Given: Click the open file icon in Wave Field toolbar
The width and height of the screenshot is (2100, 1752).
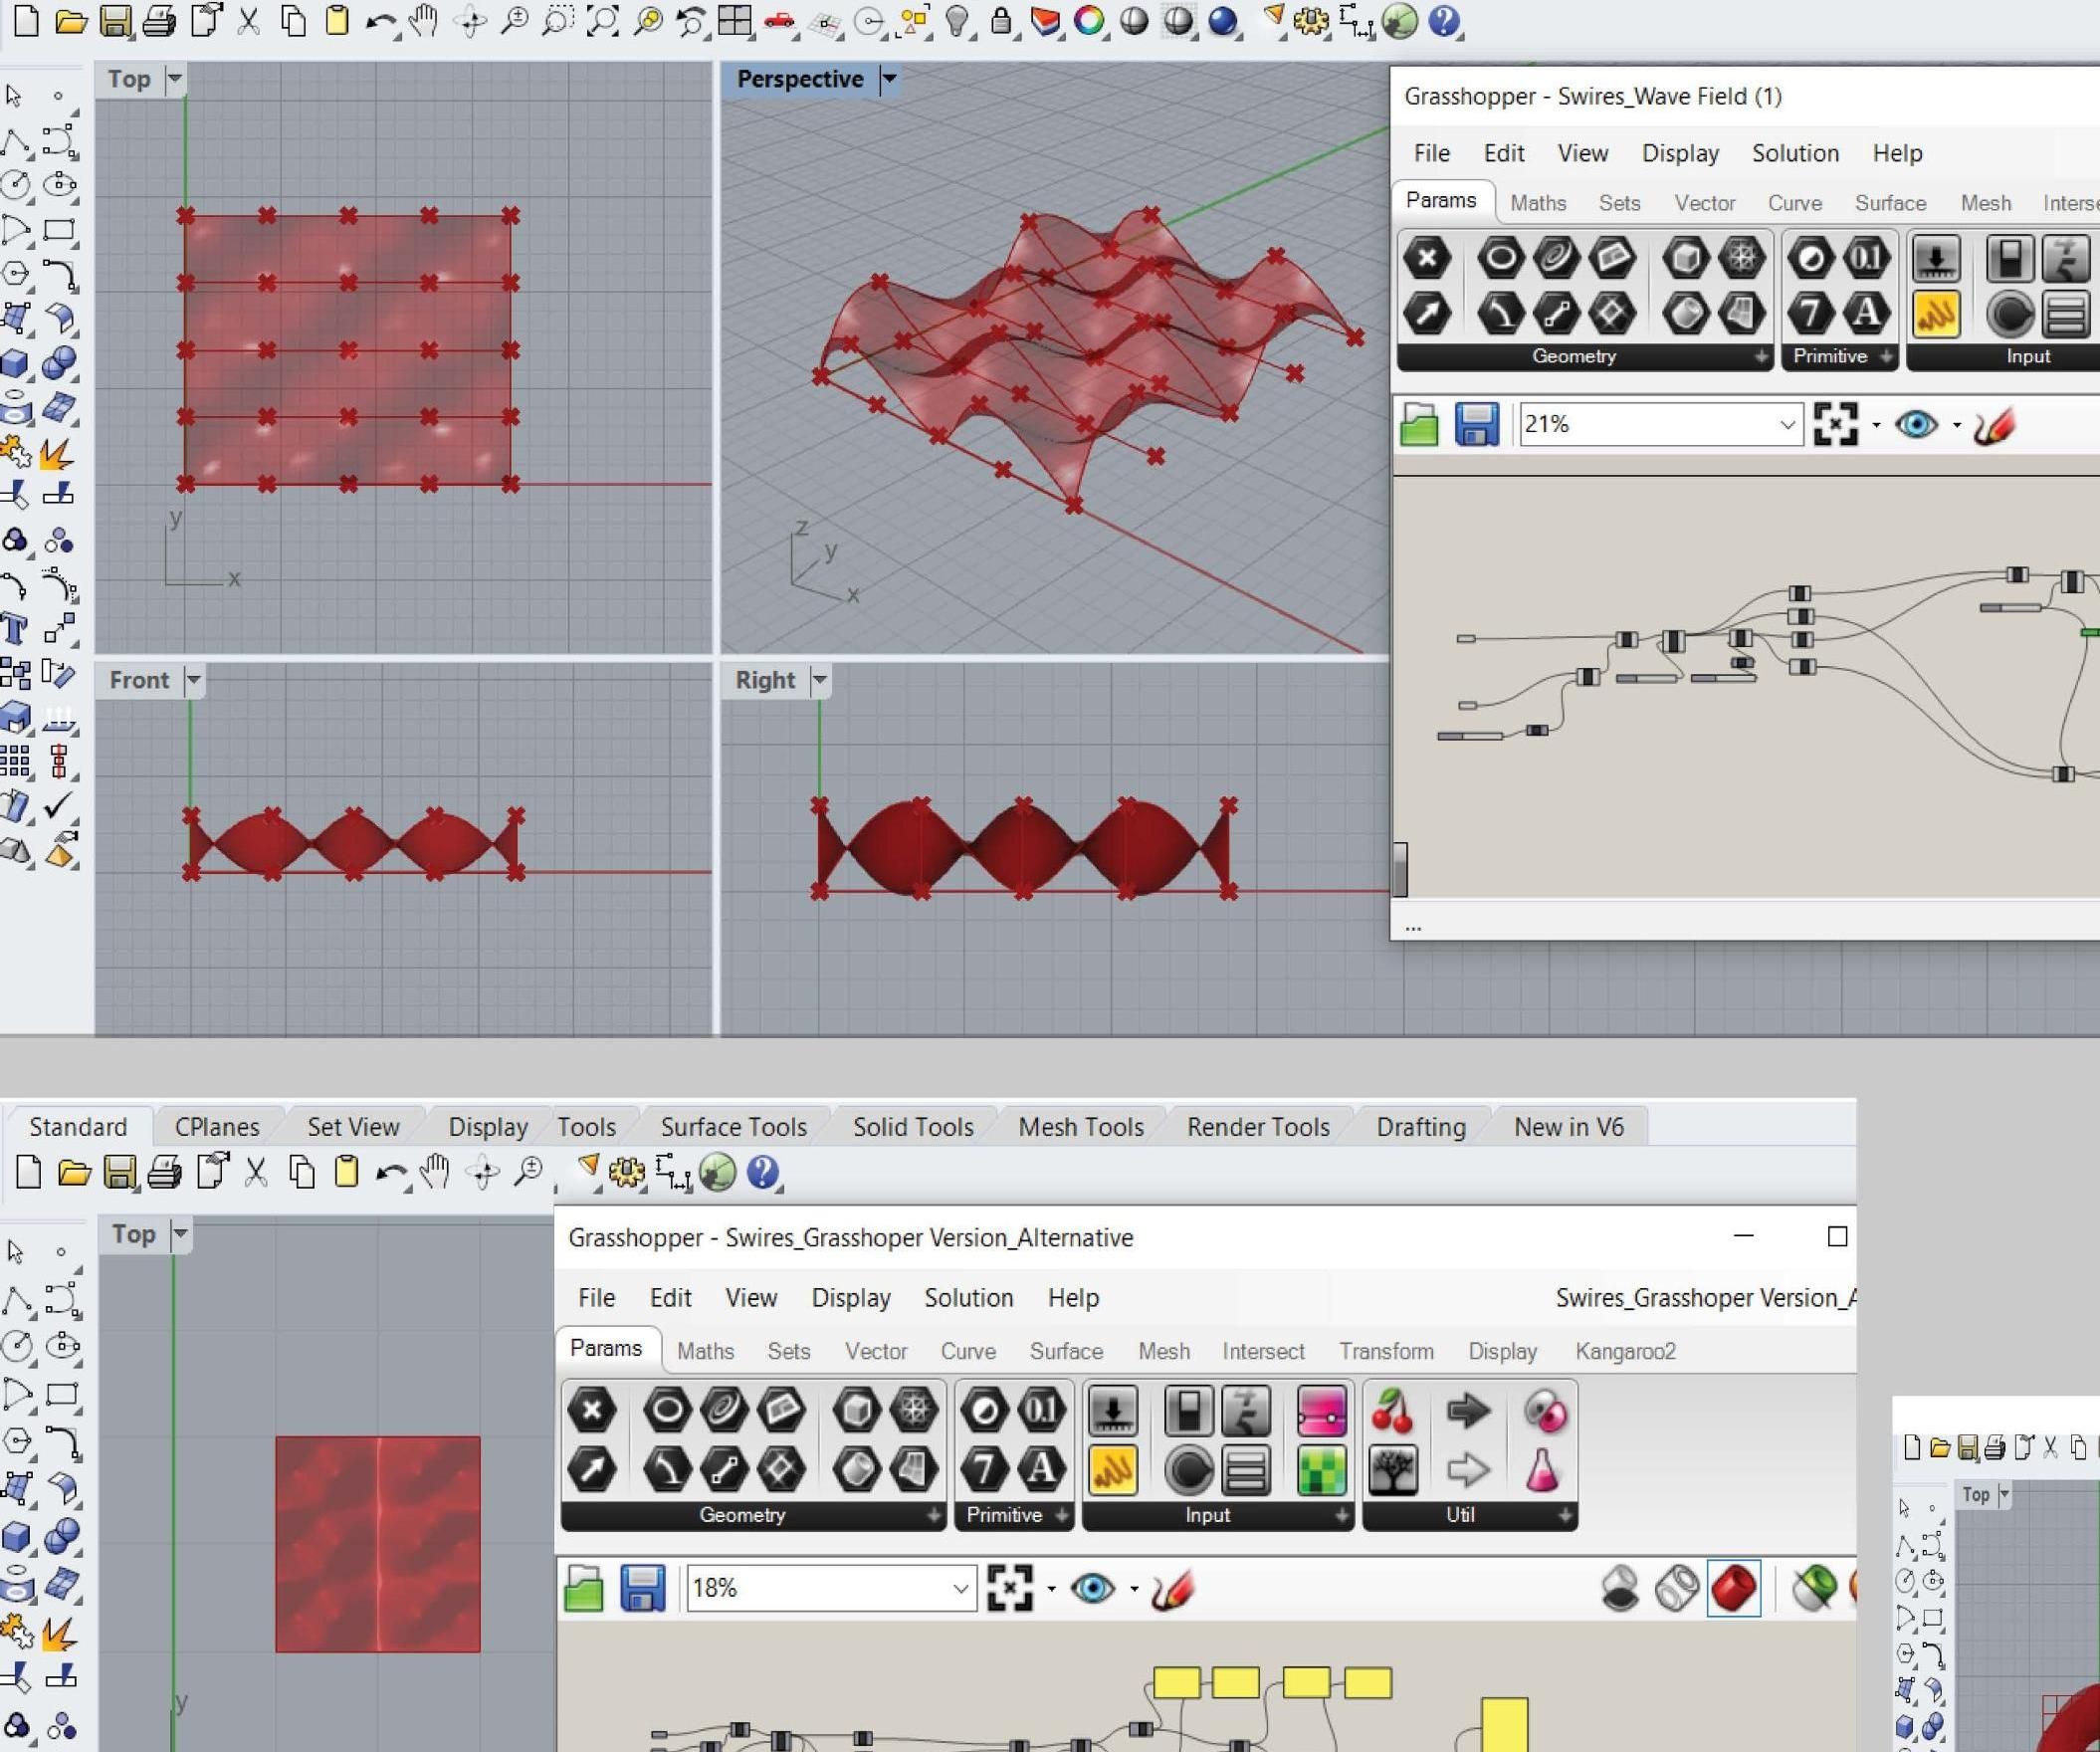Looking at the screenshot, I should point(1419,424).
